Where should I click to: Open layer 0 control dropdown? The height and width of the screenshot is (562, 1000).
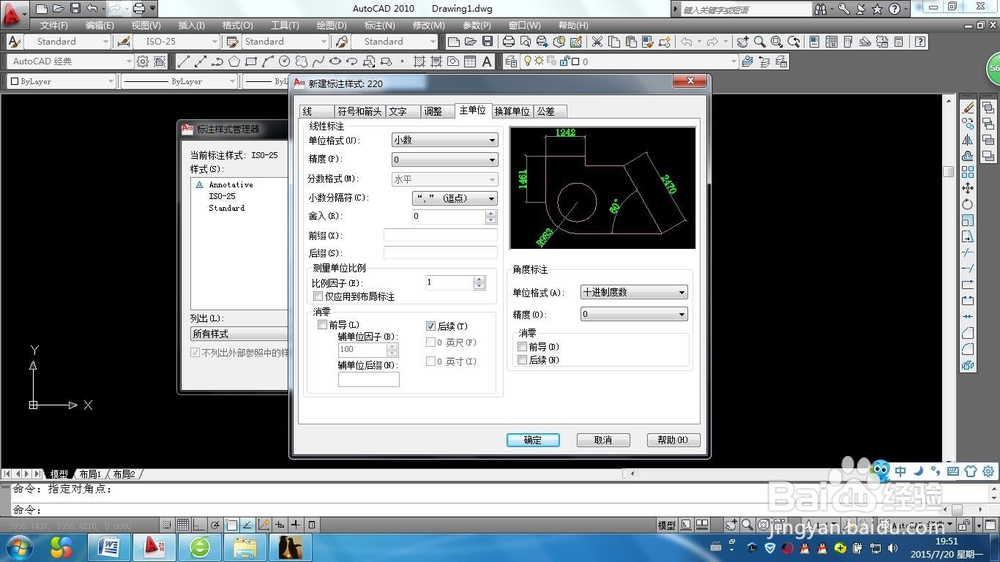[630, 61]
